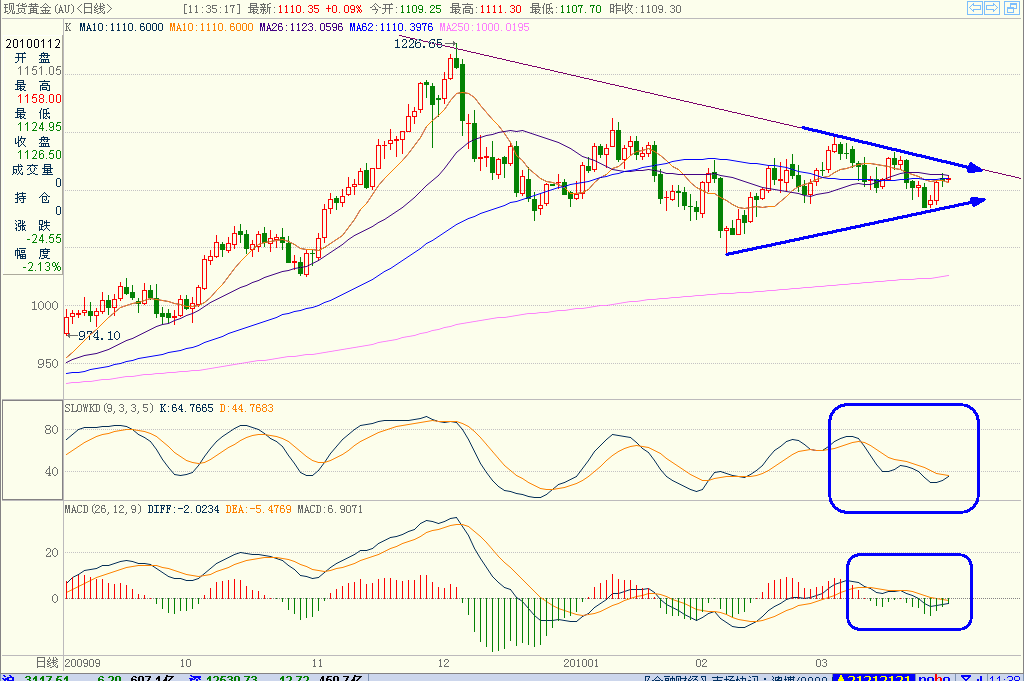
Task: Click the 日线 period label on time axis
Action: pos(47,663)
